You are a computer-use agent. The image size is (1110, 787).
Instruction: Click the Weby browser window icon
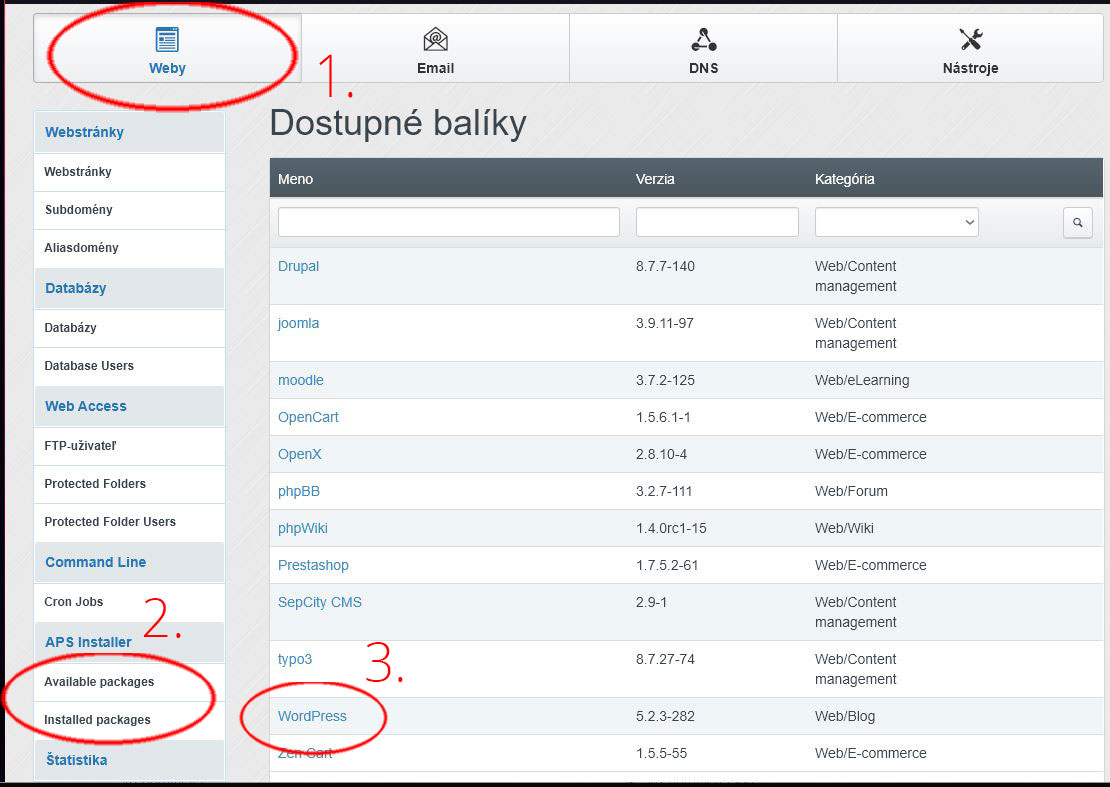point(167,40)
